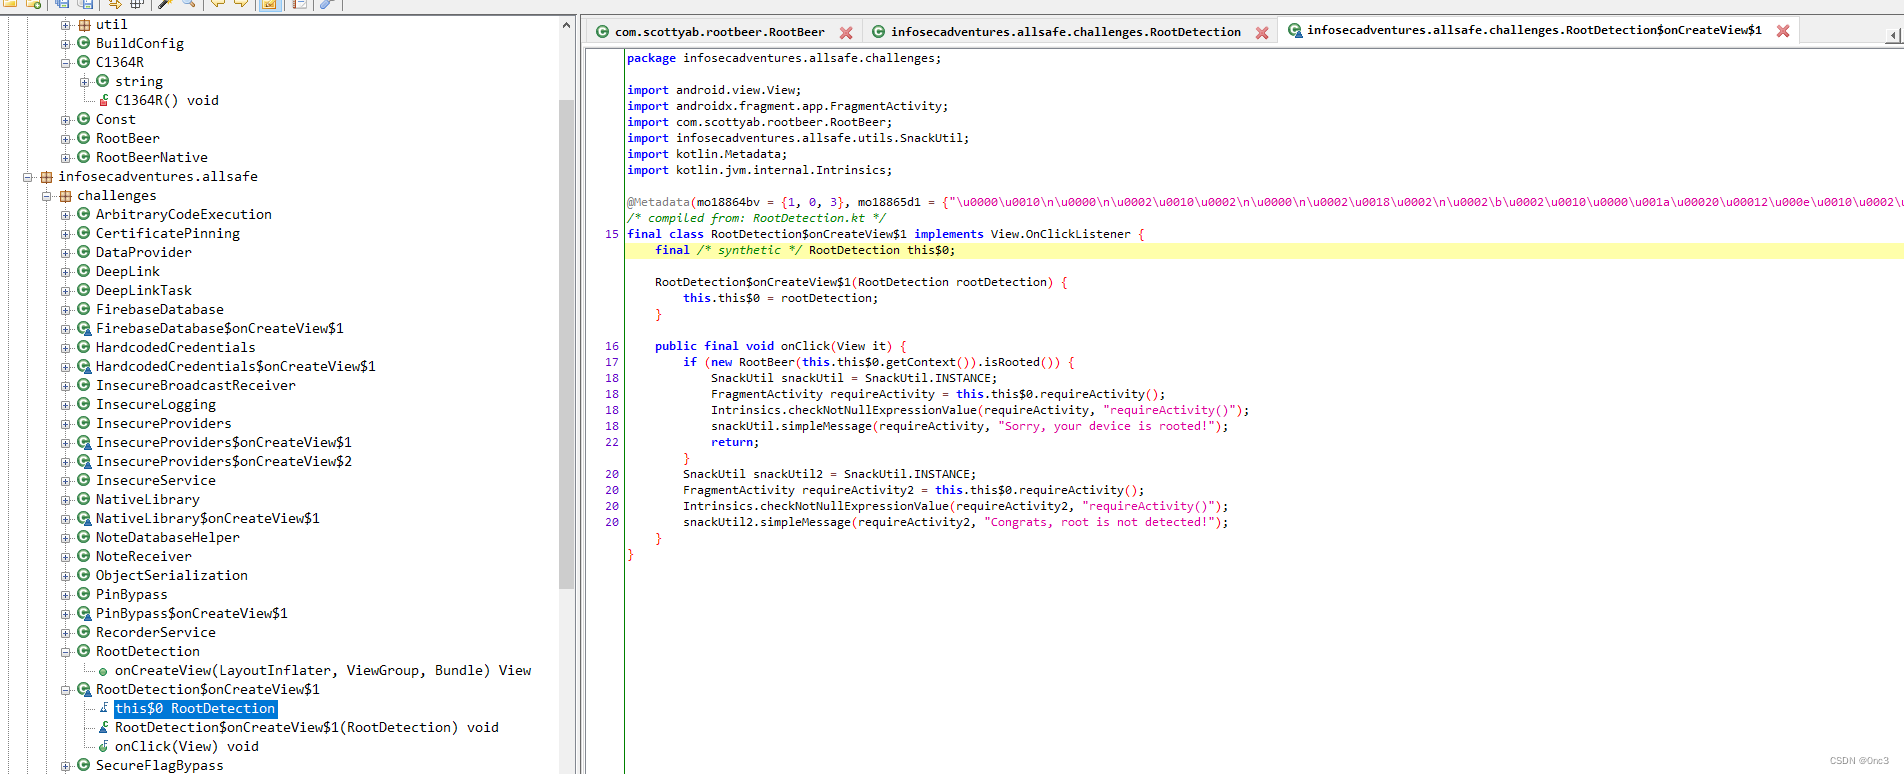Click the class icon on the RootDetection tab
The image size is (1904, 774).
point(878,32)
